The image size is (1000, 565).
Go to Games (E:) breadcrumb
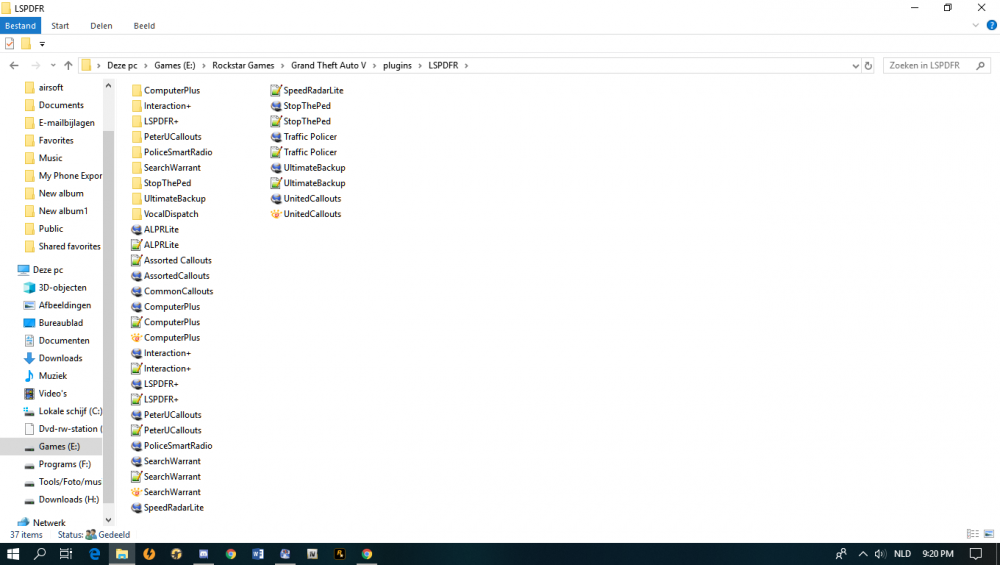[175, 66]
